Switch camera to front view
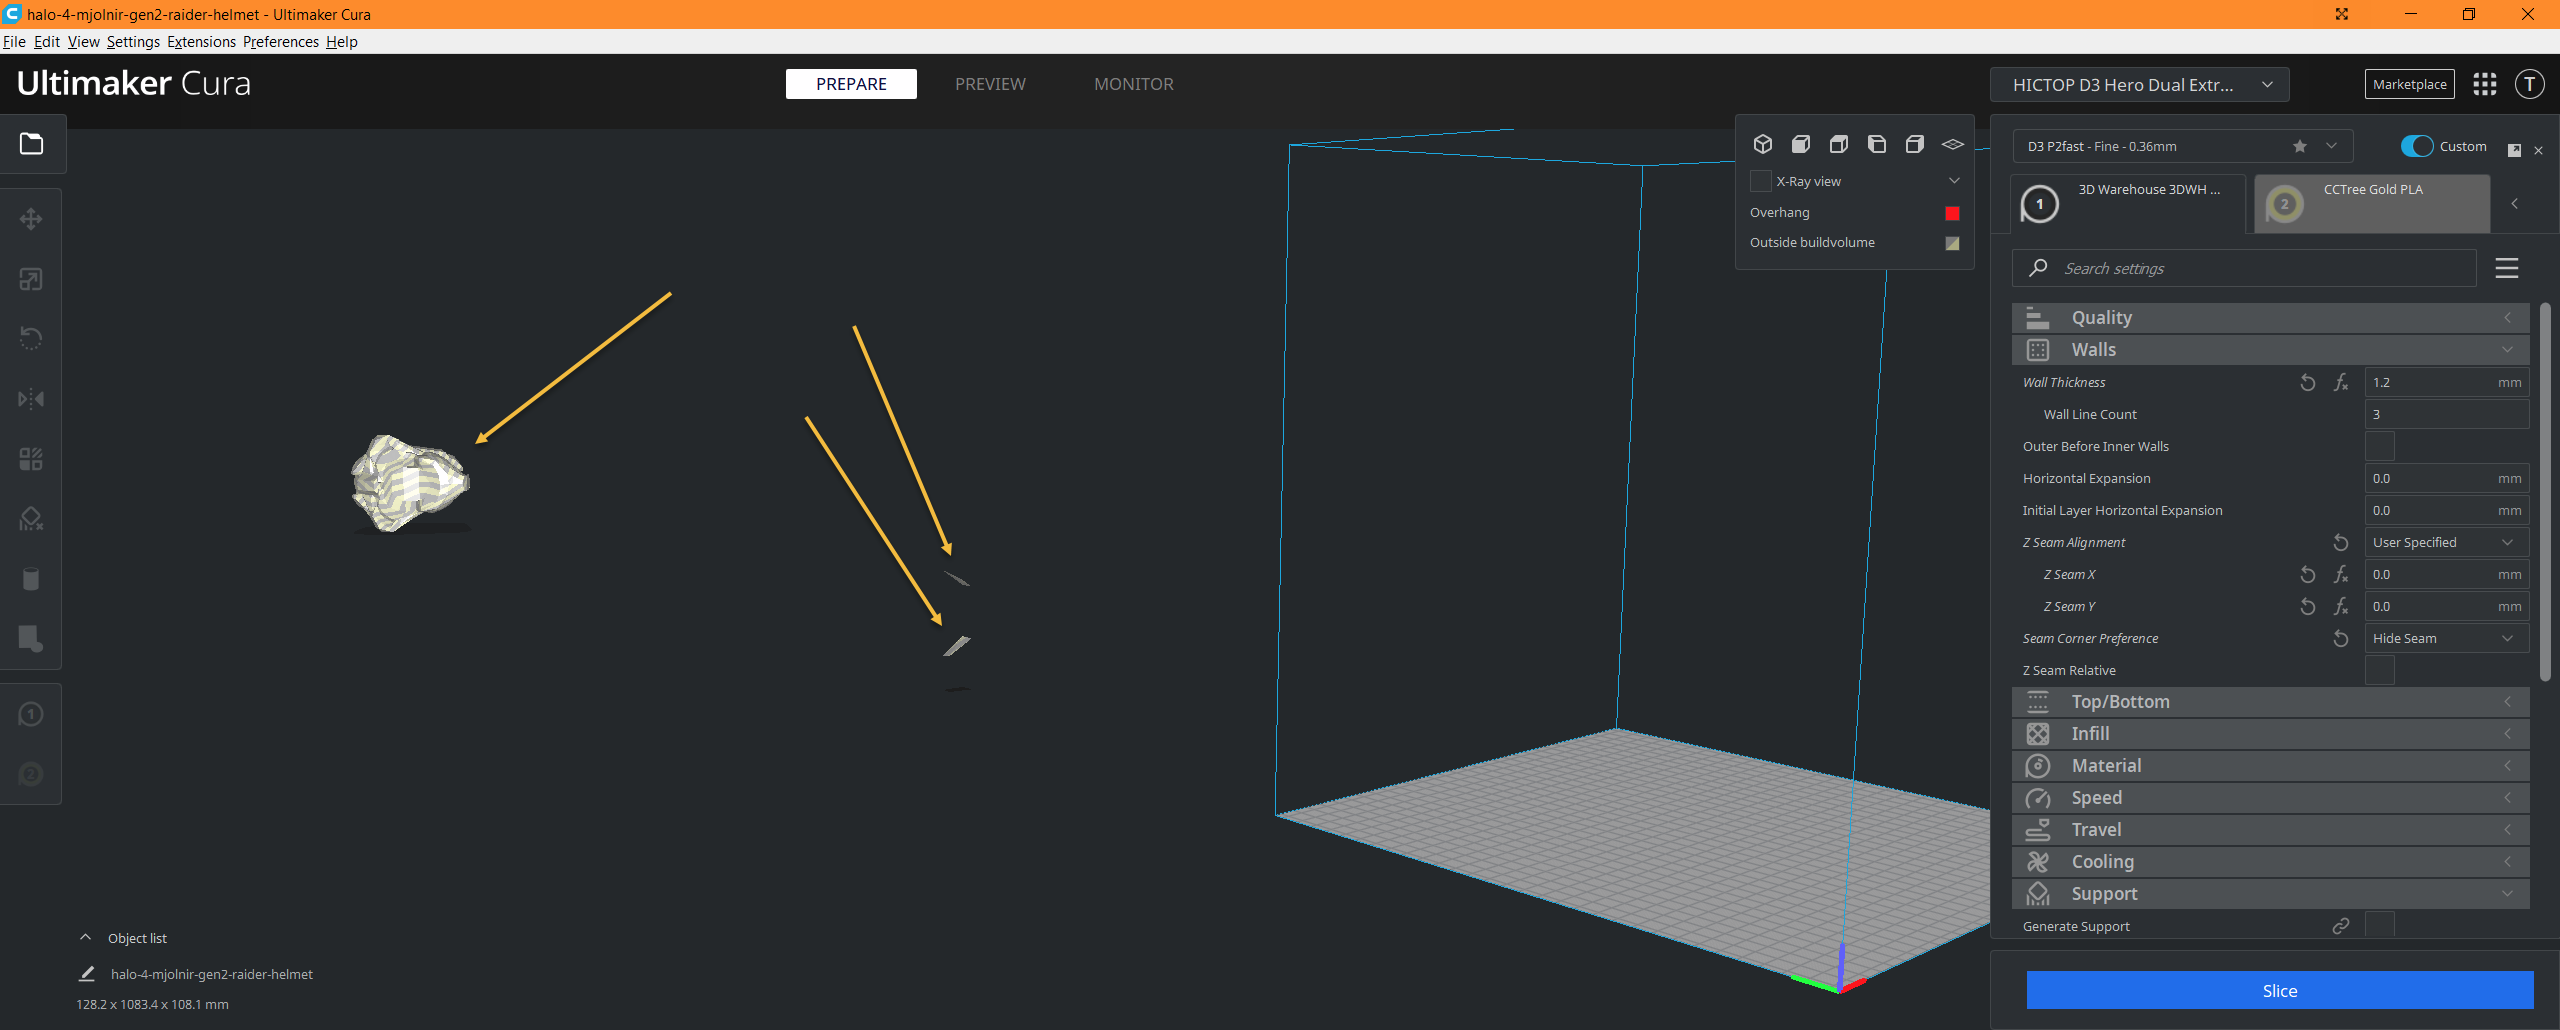 1801,144
